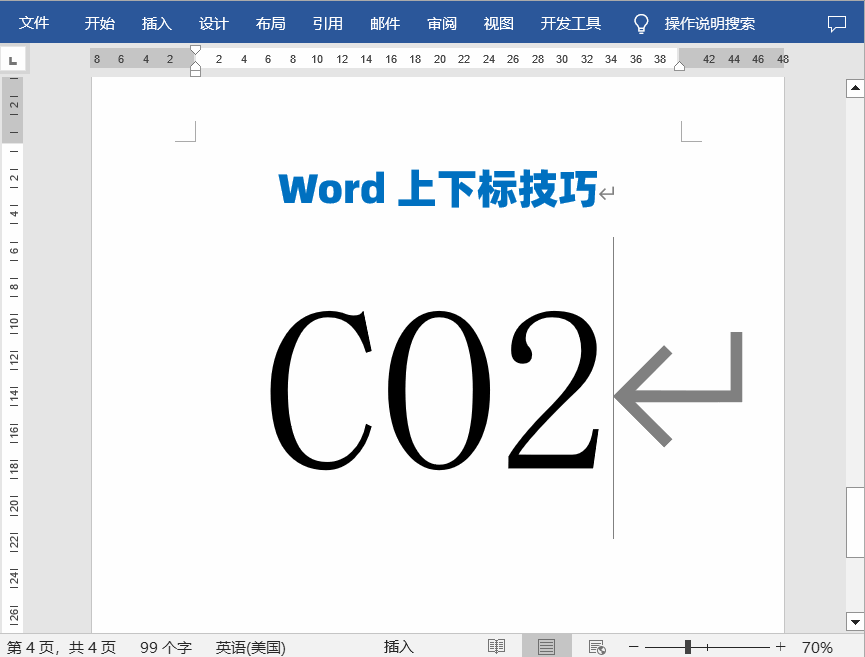Open the comments bubble icon at top right
The height and width of the screenshot is (657, 865).
click(x=837, y=22)
